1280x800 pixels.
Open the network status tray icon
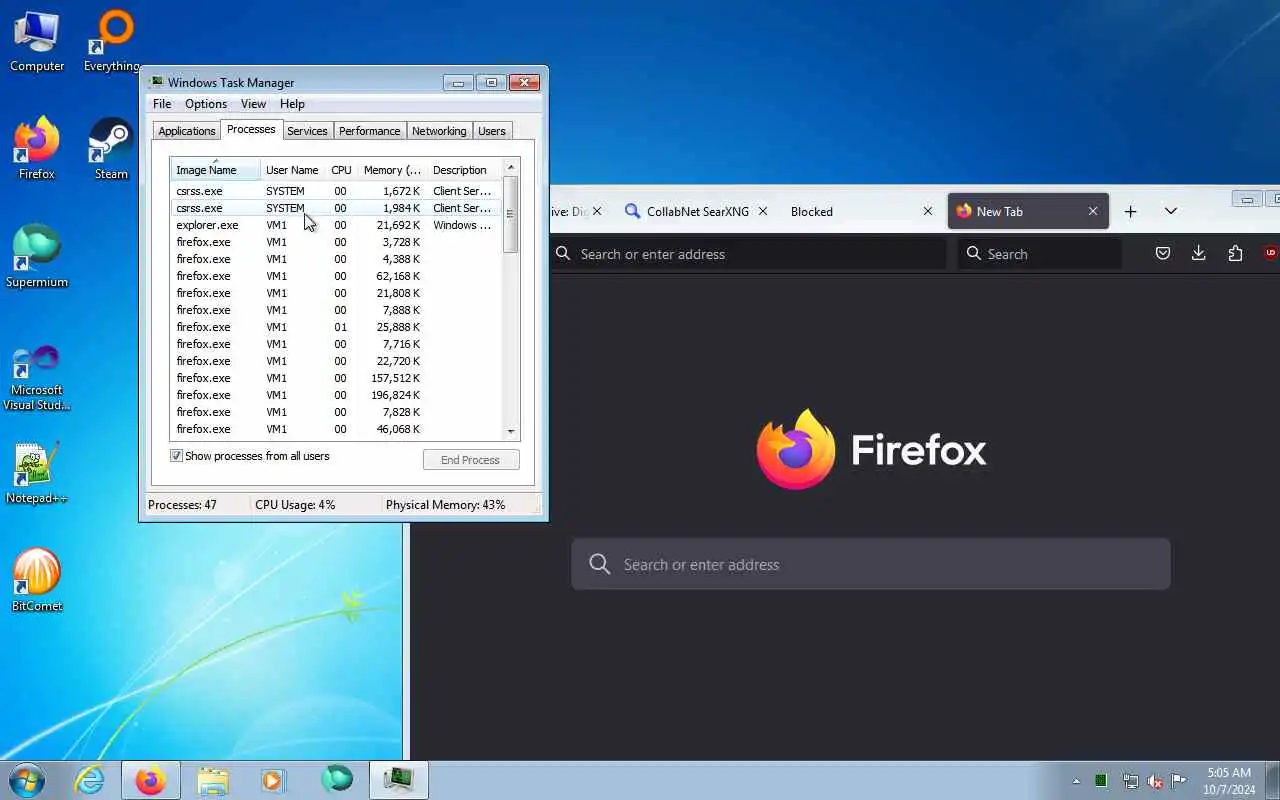pos(1130,781)
